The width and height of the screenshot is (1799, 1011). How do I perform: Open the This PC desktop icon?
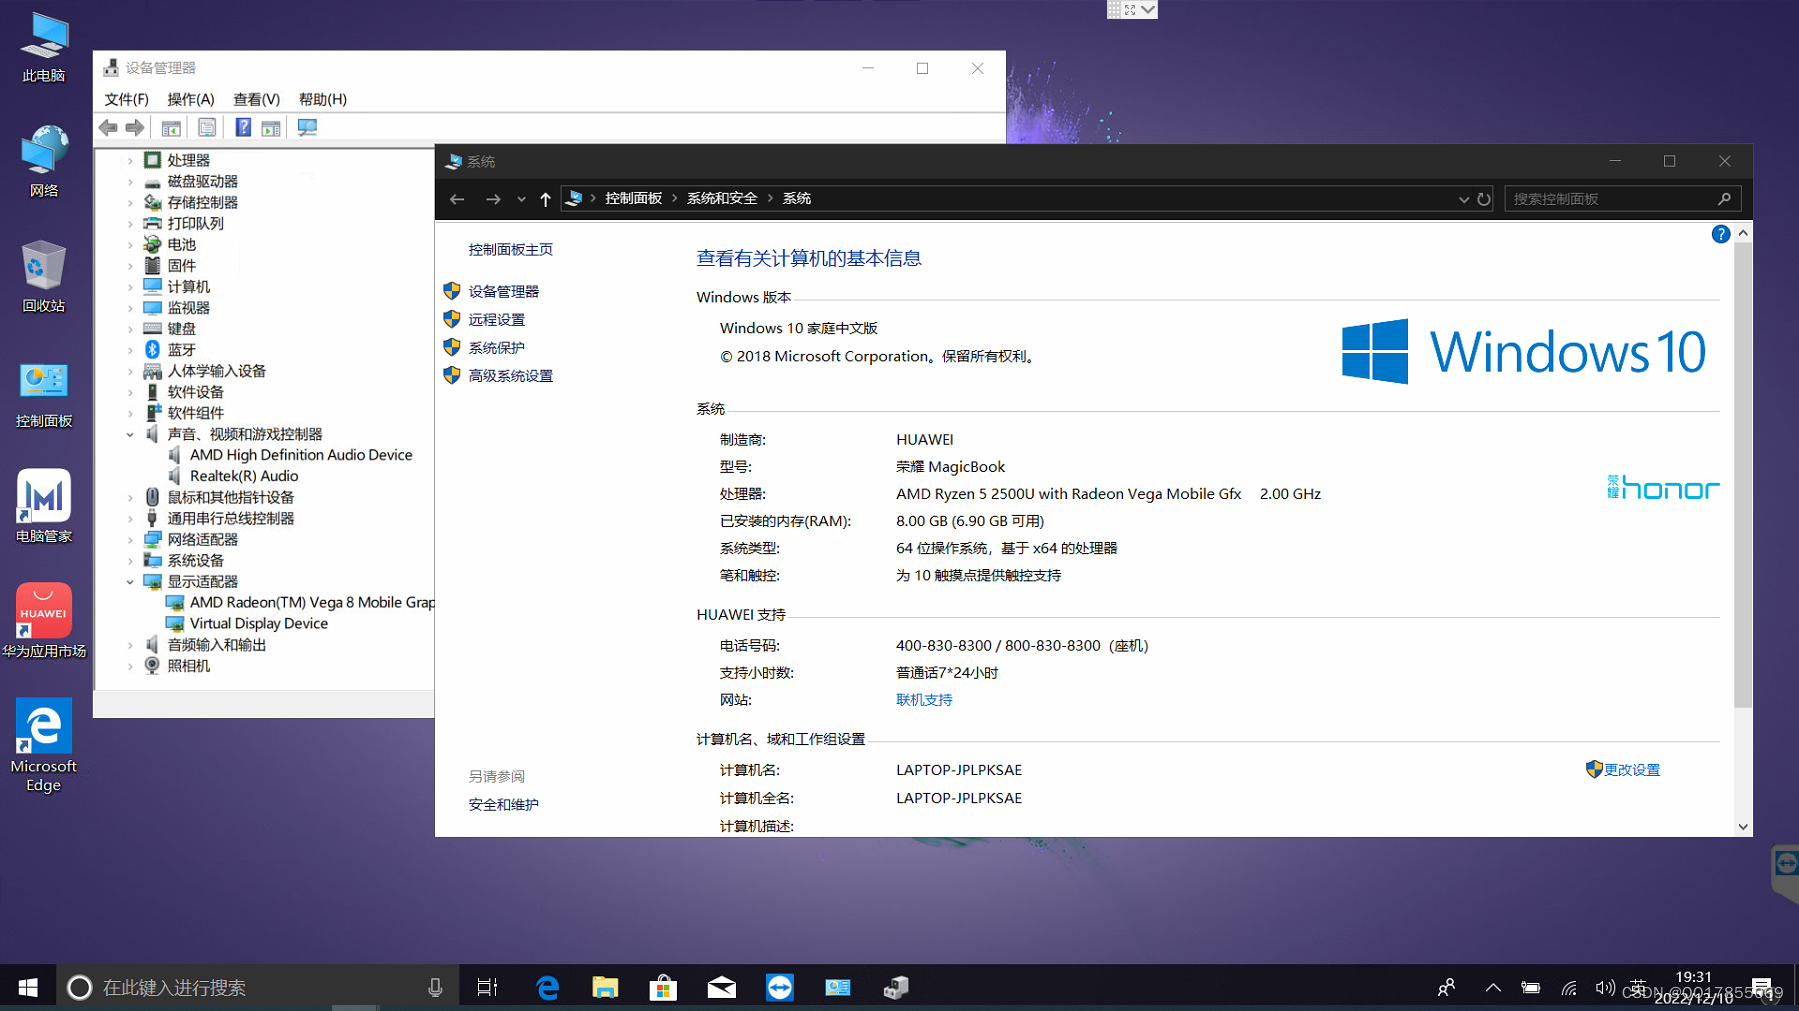pos(44,47)
